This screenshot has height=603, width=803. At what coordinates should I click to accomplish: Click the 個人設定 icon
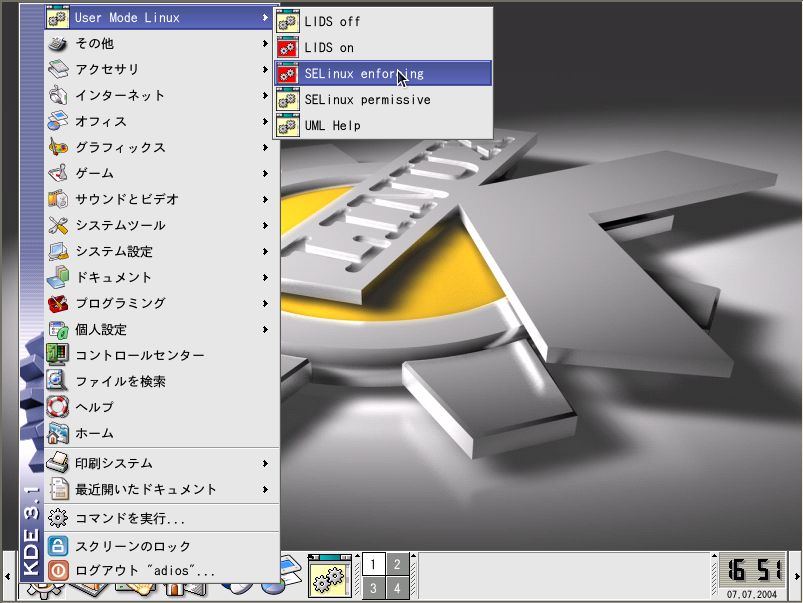click(57, 329)
